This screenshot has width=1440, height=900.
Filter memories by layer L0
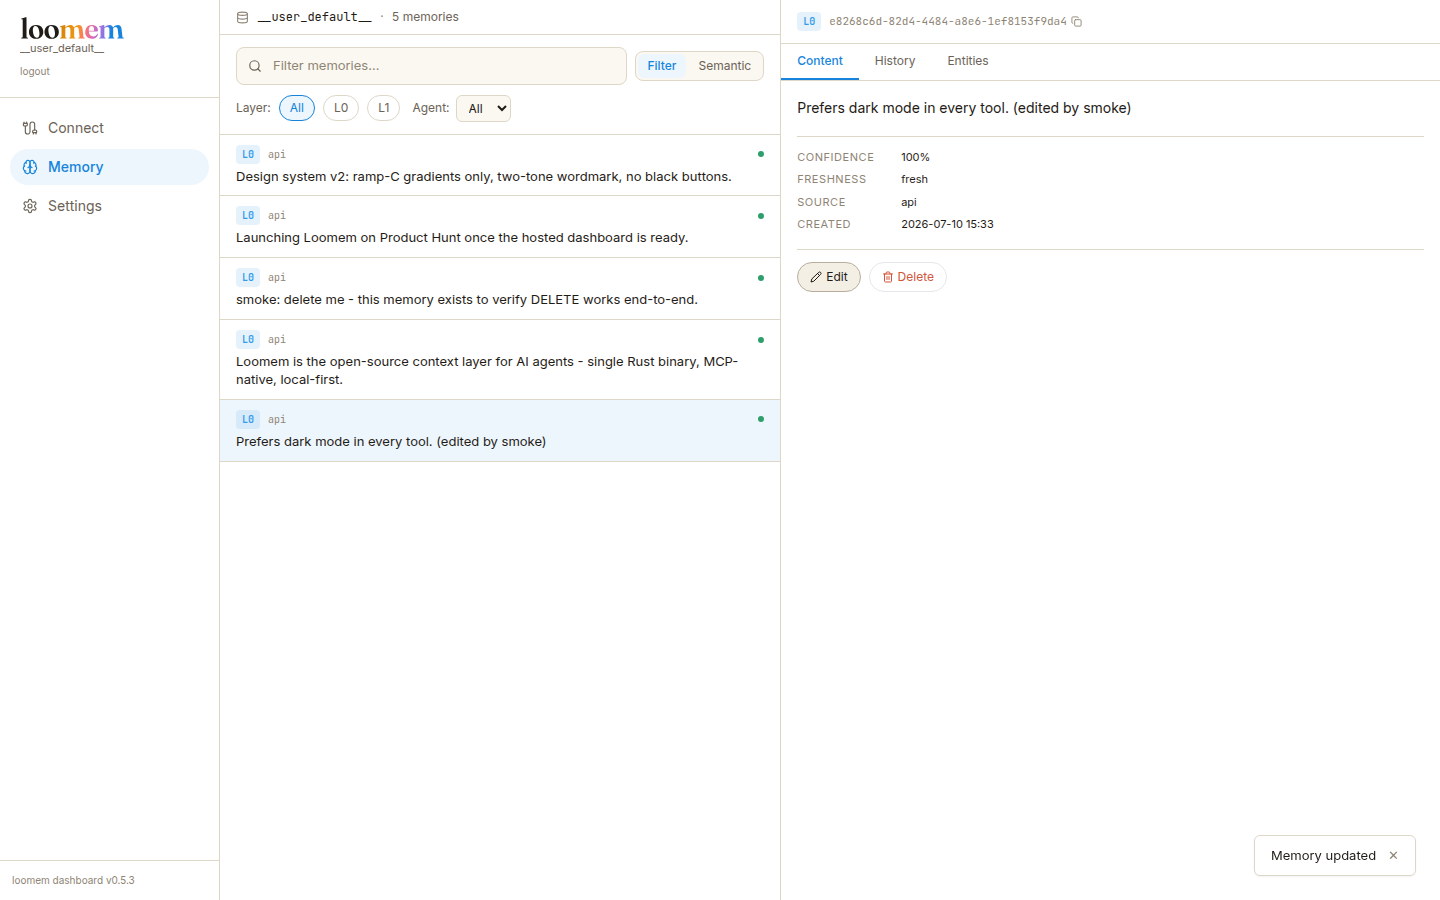pos(341,108)
